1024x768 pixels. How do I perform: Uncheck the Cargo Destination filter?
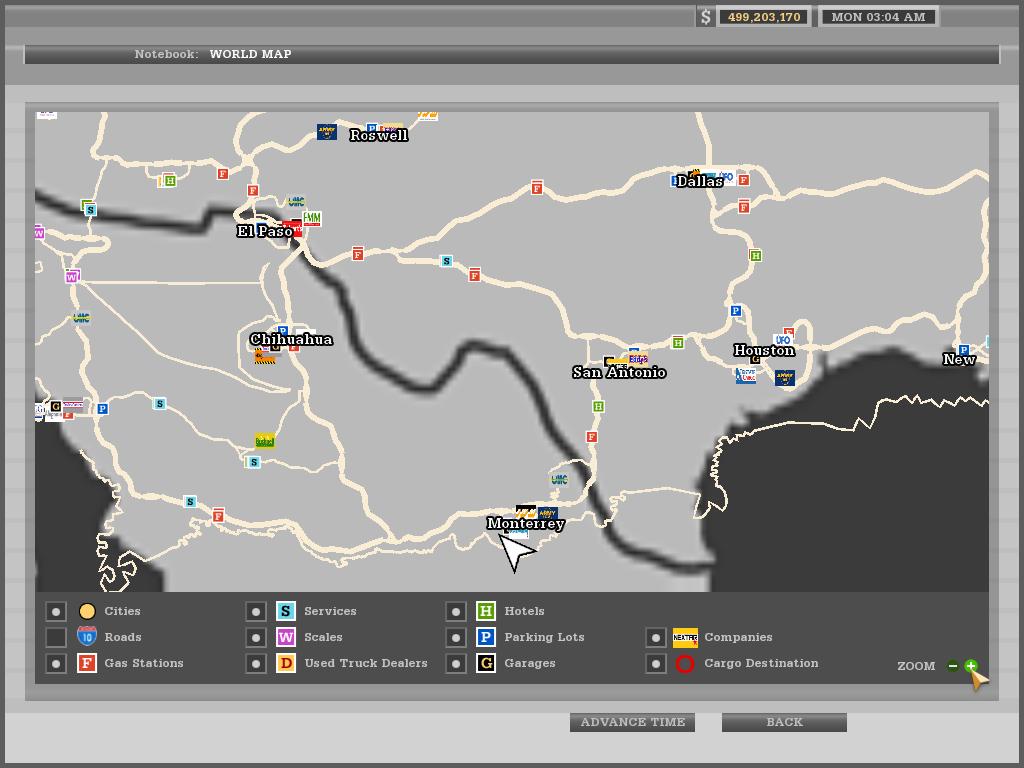tap(655, 663)
